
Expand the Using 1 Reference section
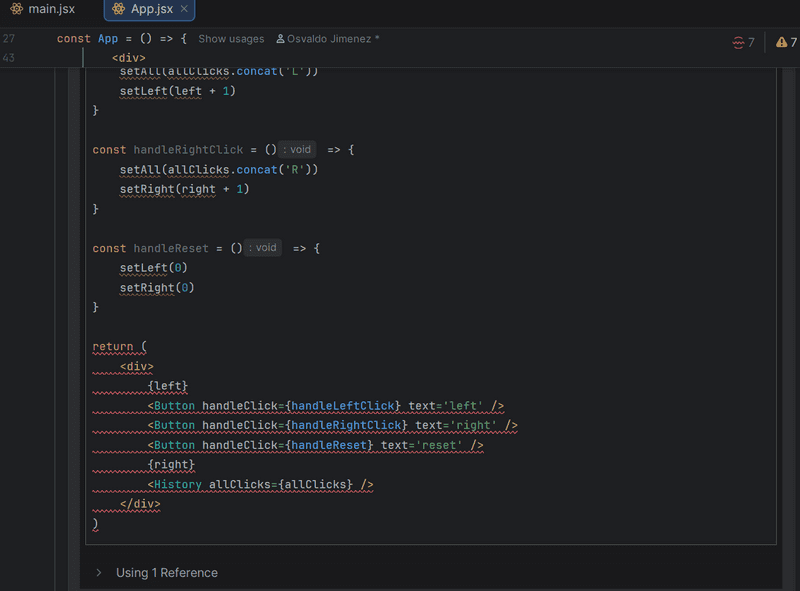click(x=98, y=572)
